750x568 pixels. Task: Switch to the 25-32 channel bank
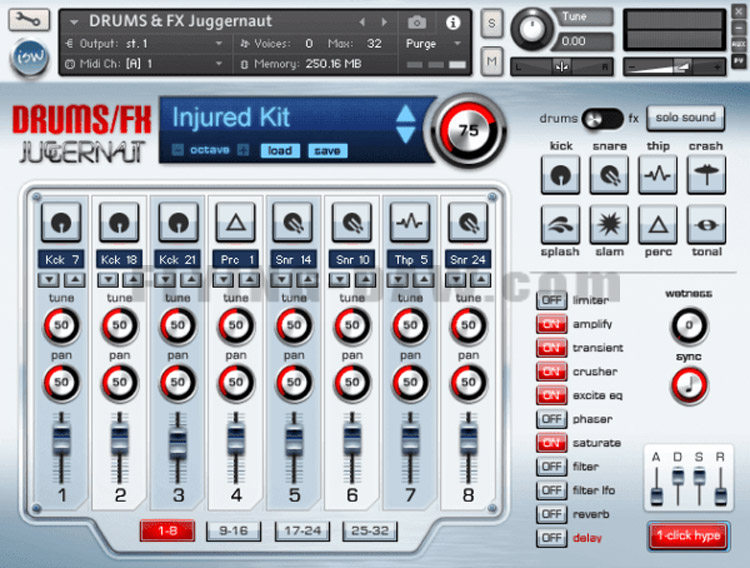click(x=370, y=531)
